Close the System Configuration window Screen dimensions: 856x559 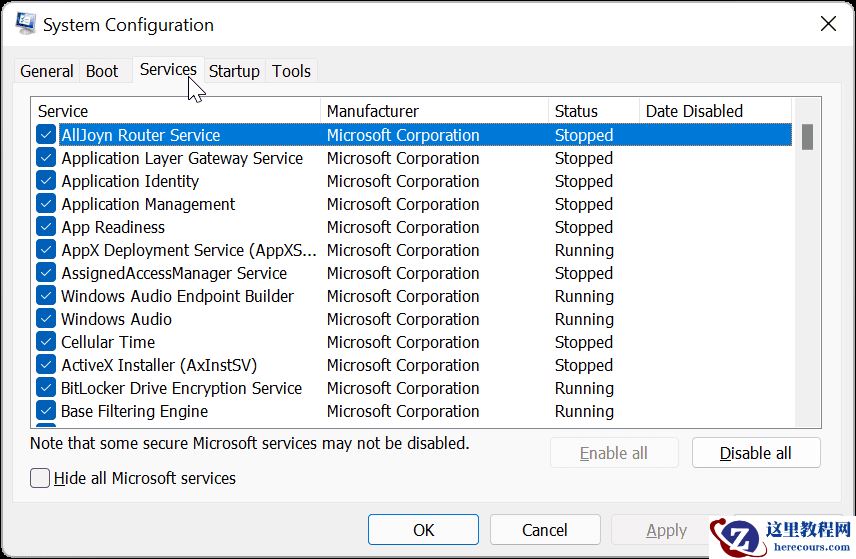click(828, 23)
